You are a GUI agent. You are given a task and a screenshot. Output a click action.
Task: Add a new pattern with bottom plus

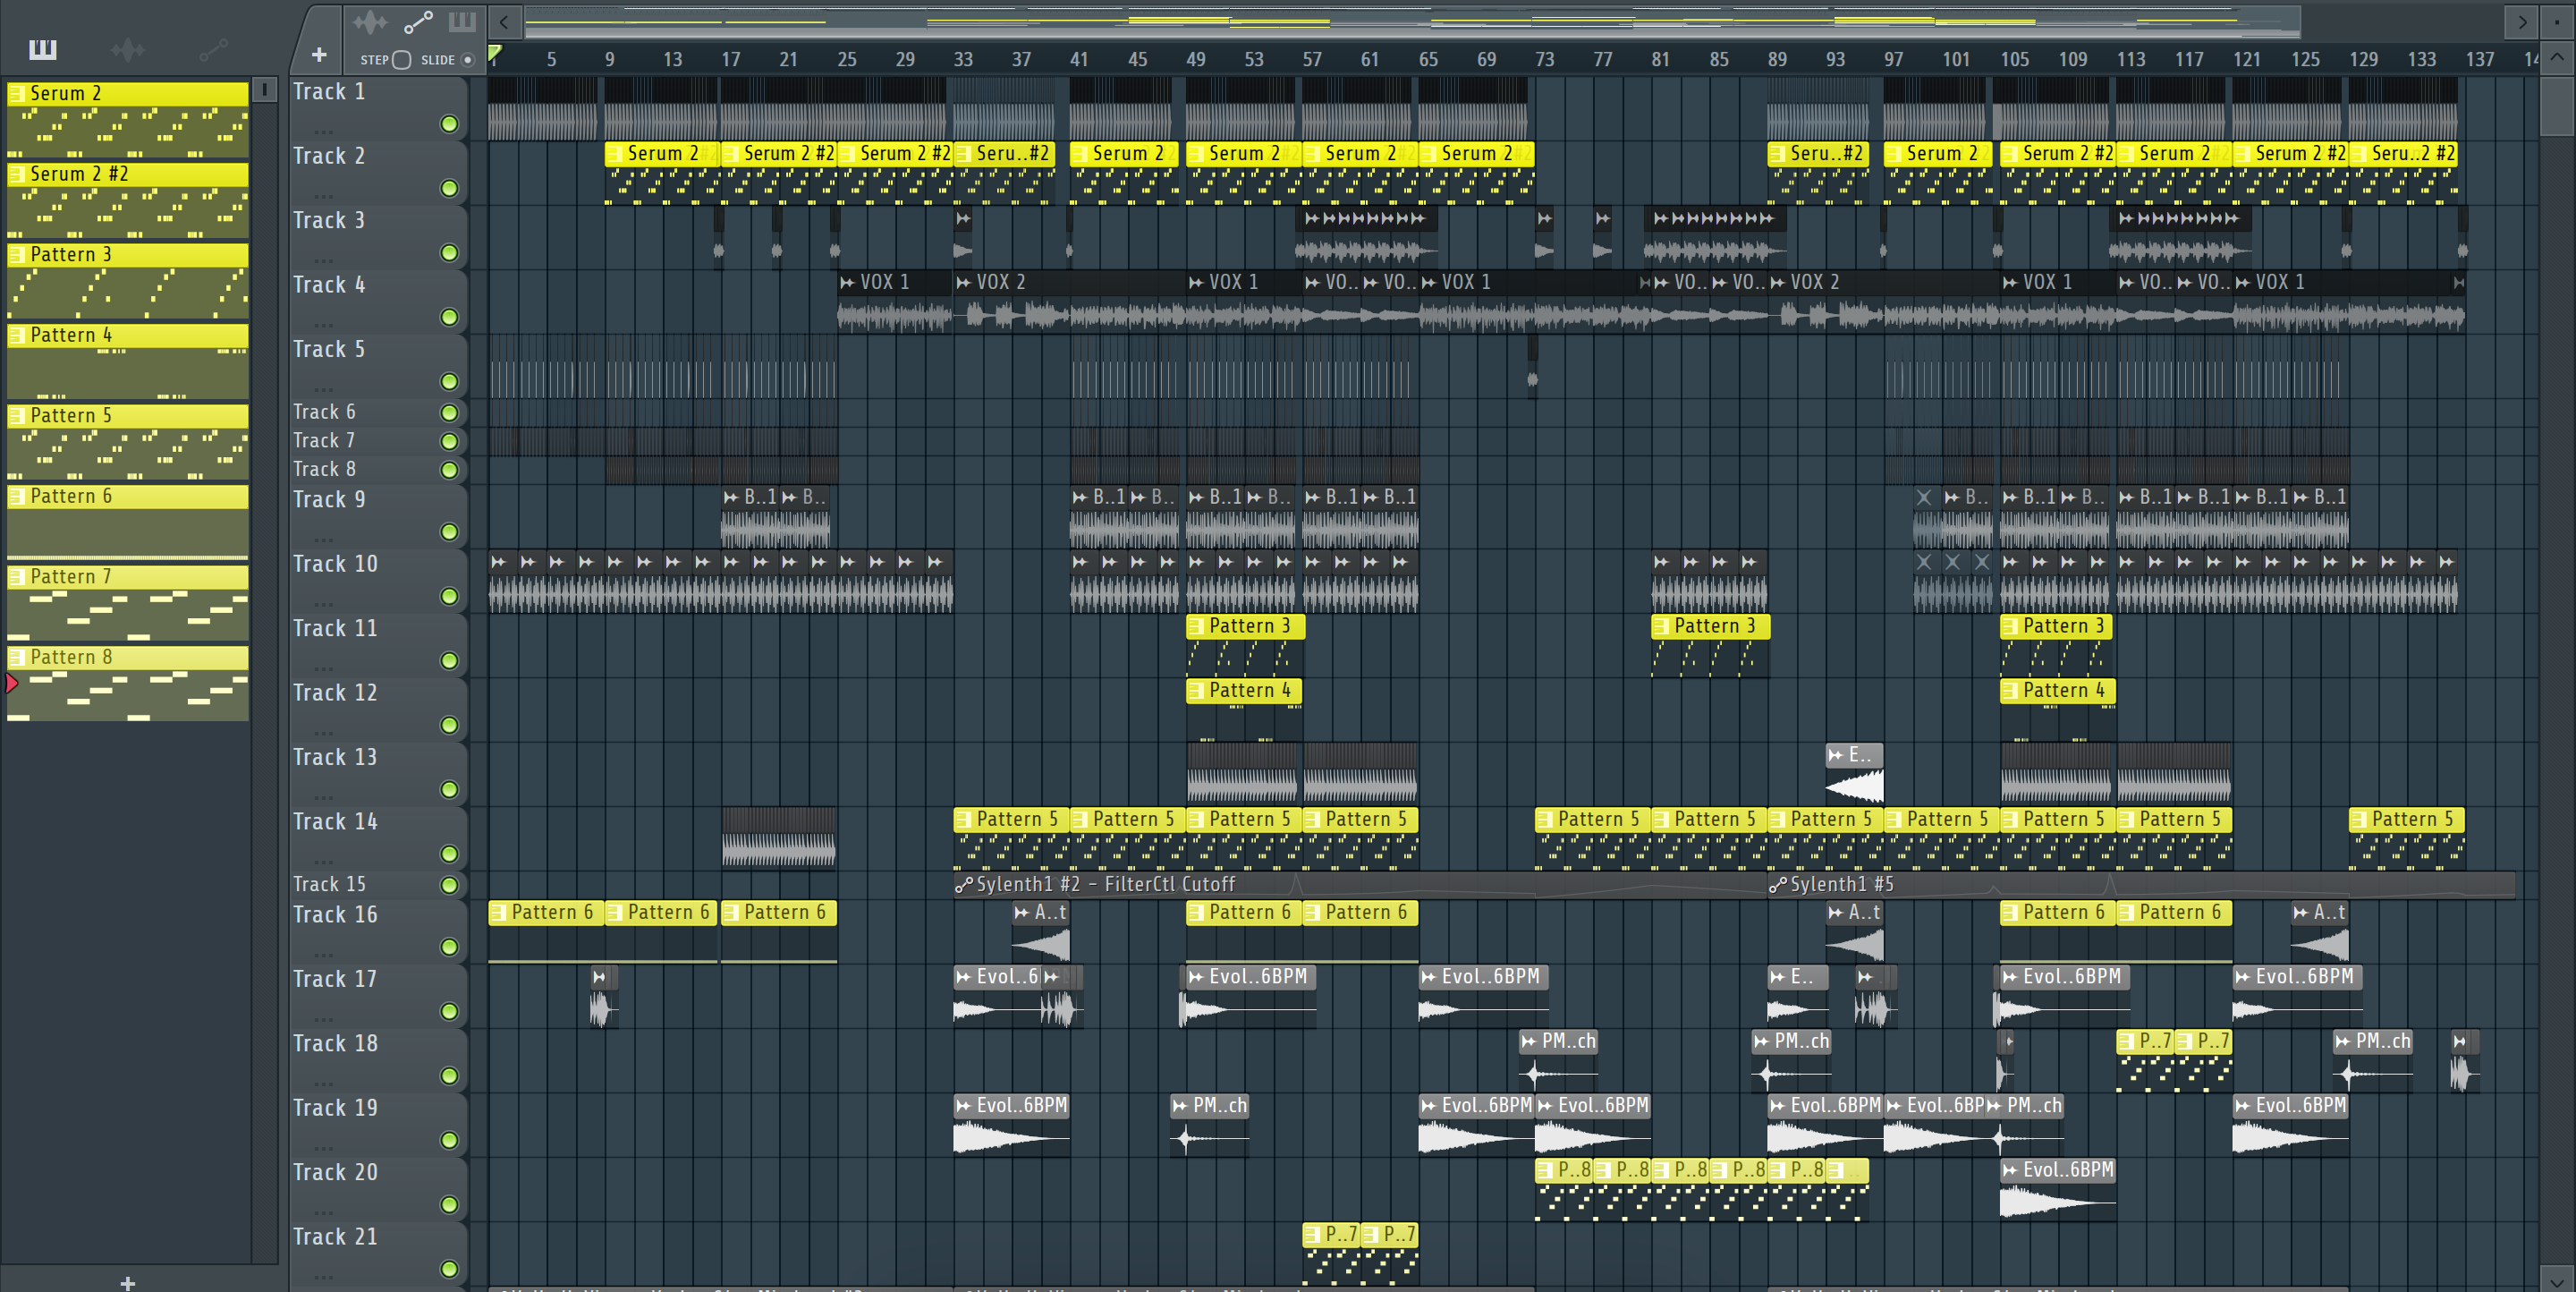pos(127,1282)
